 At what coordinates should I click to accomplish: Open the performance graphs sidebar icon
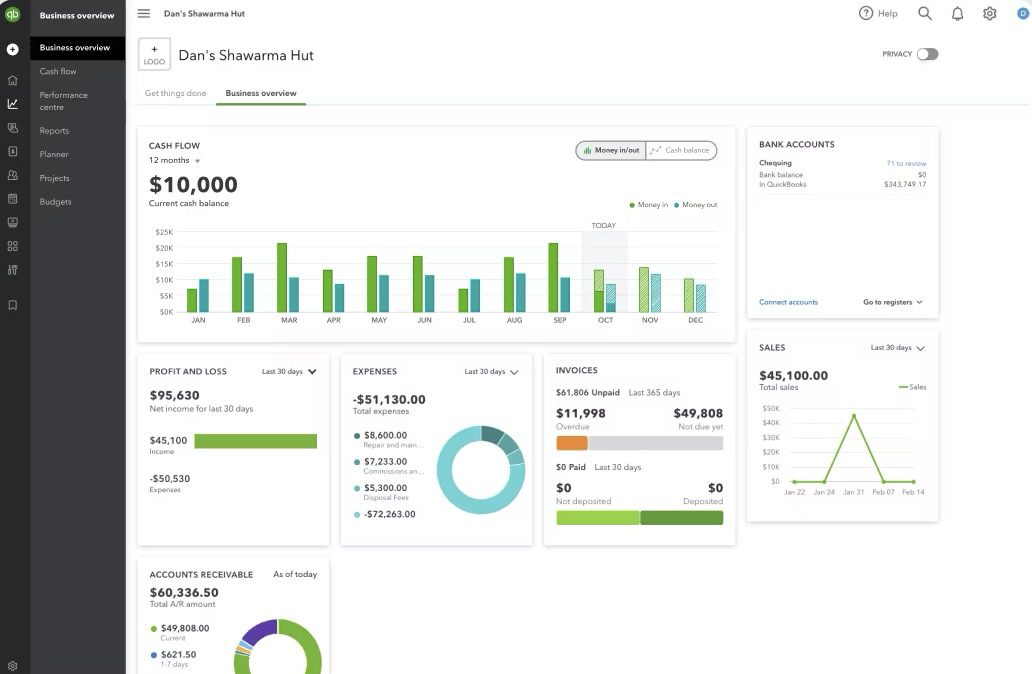coord(10,101)
